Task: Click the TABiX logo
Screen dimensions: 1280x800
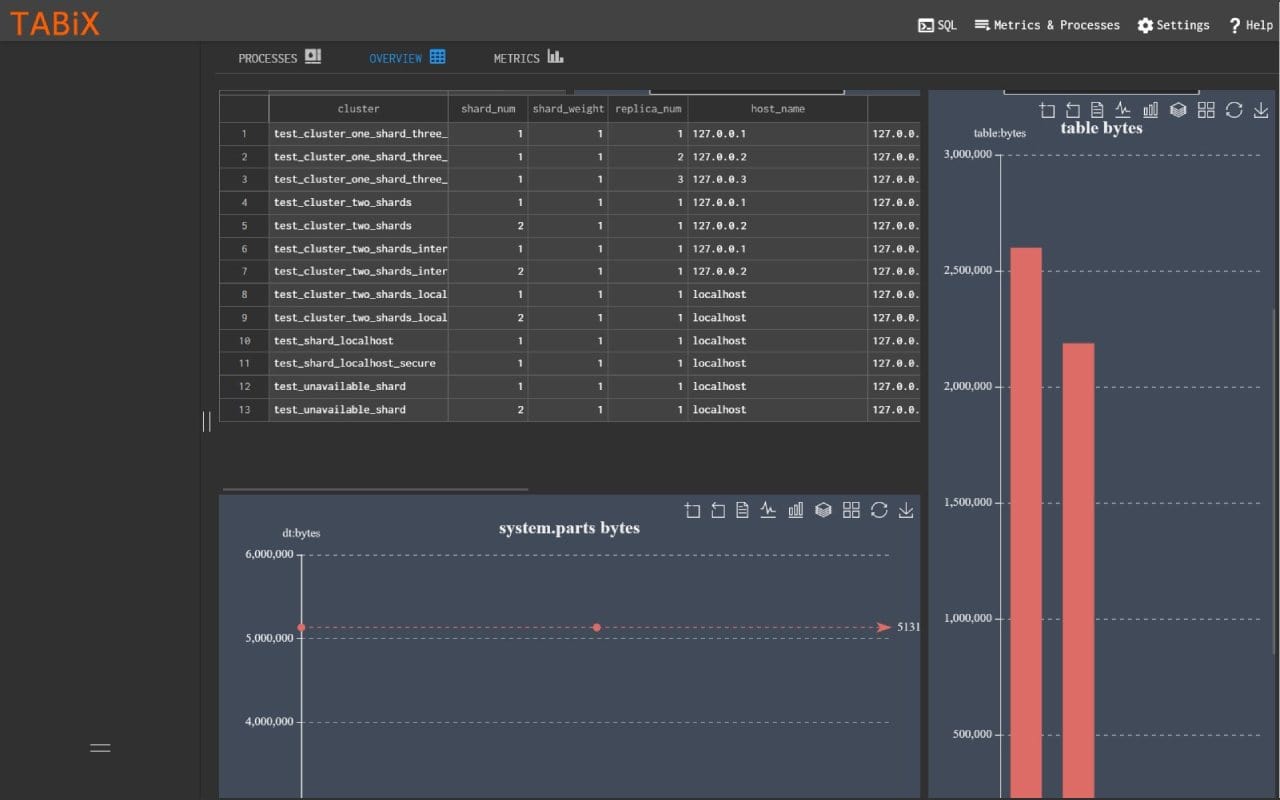Action: pos(54,23)
